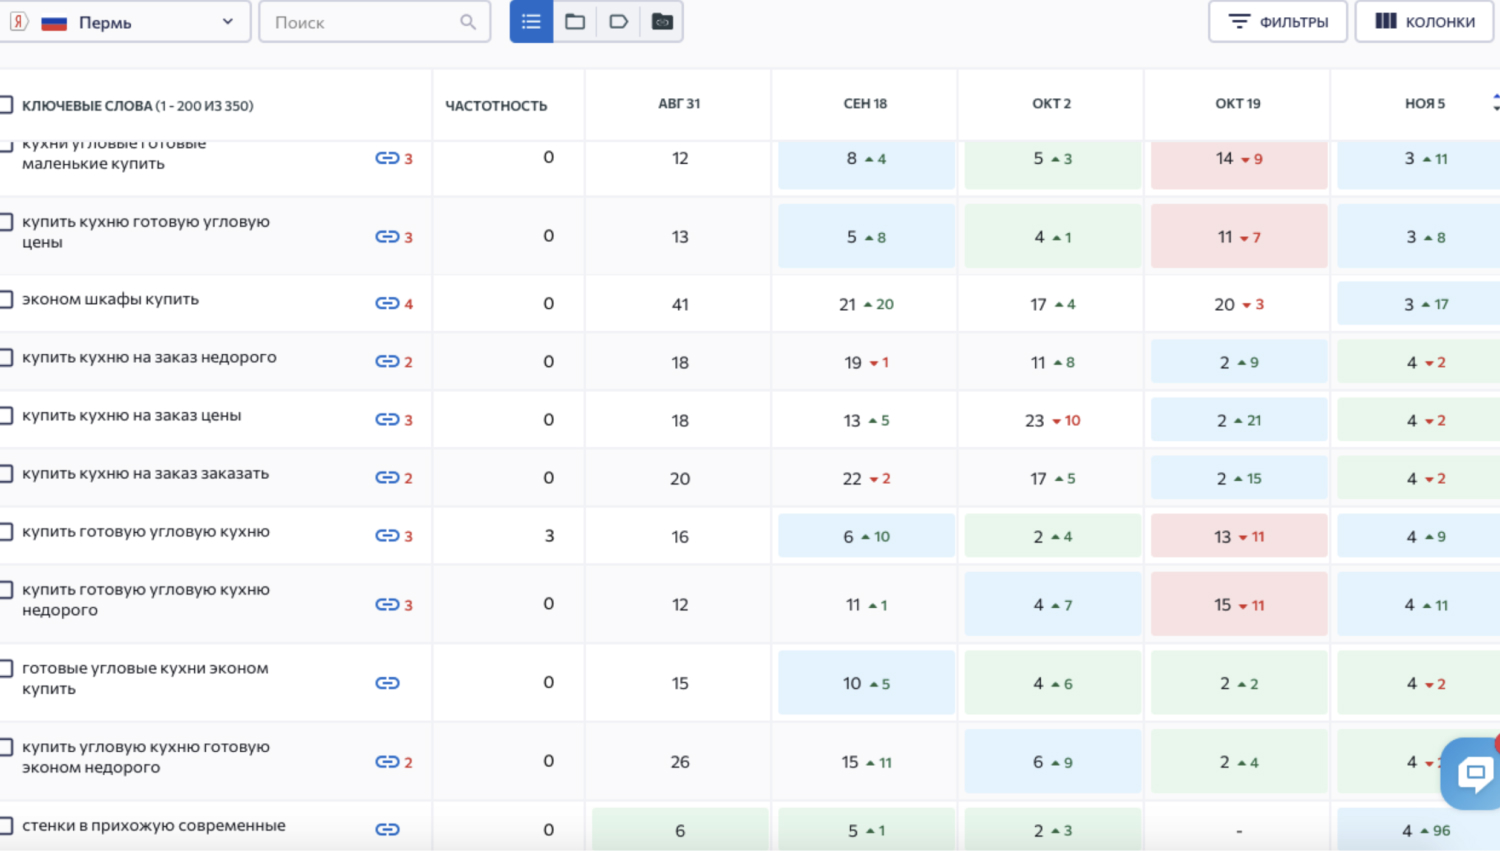Screen dimensions: 1500x851
Task: Open link icon for 'эконом шкафы купить'
Action: pyautogui.click(x=387, y=303)
